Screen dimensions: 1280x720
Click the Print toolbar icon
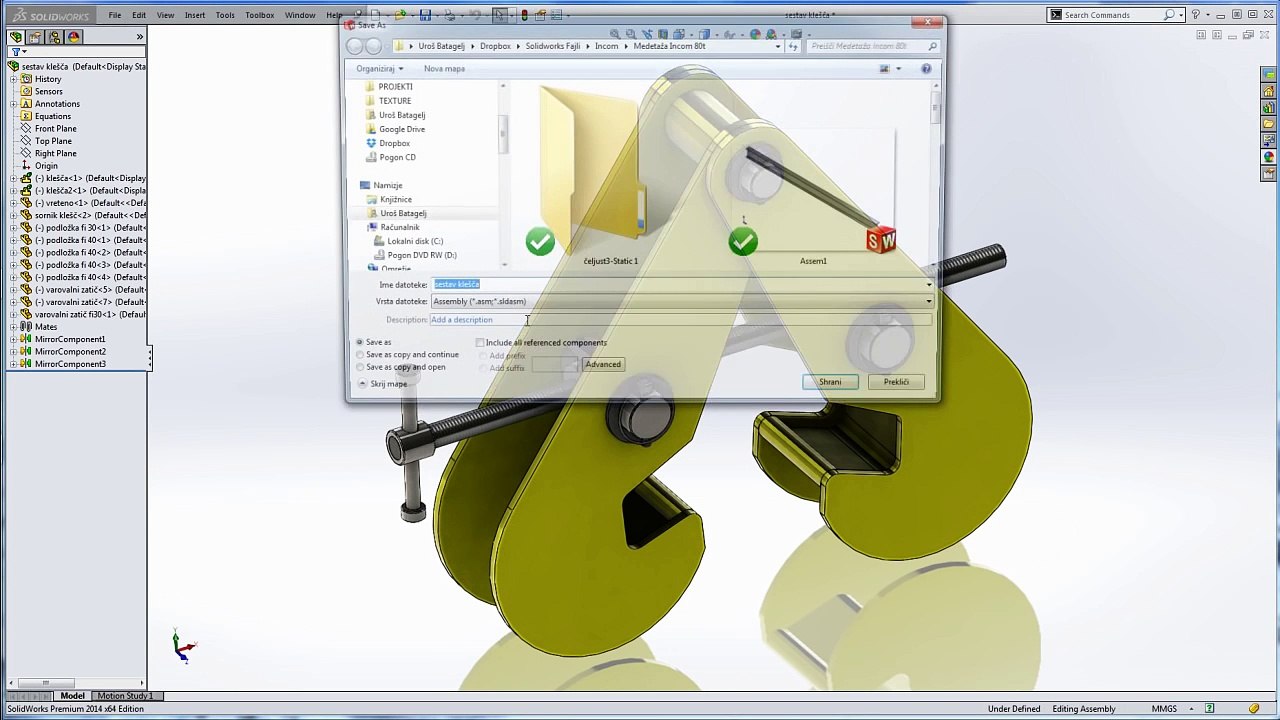point(450,15)
